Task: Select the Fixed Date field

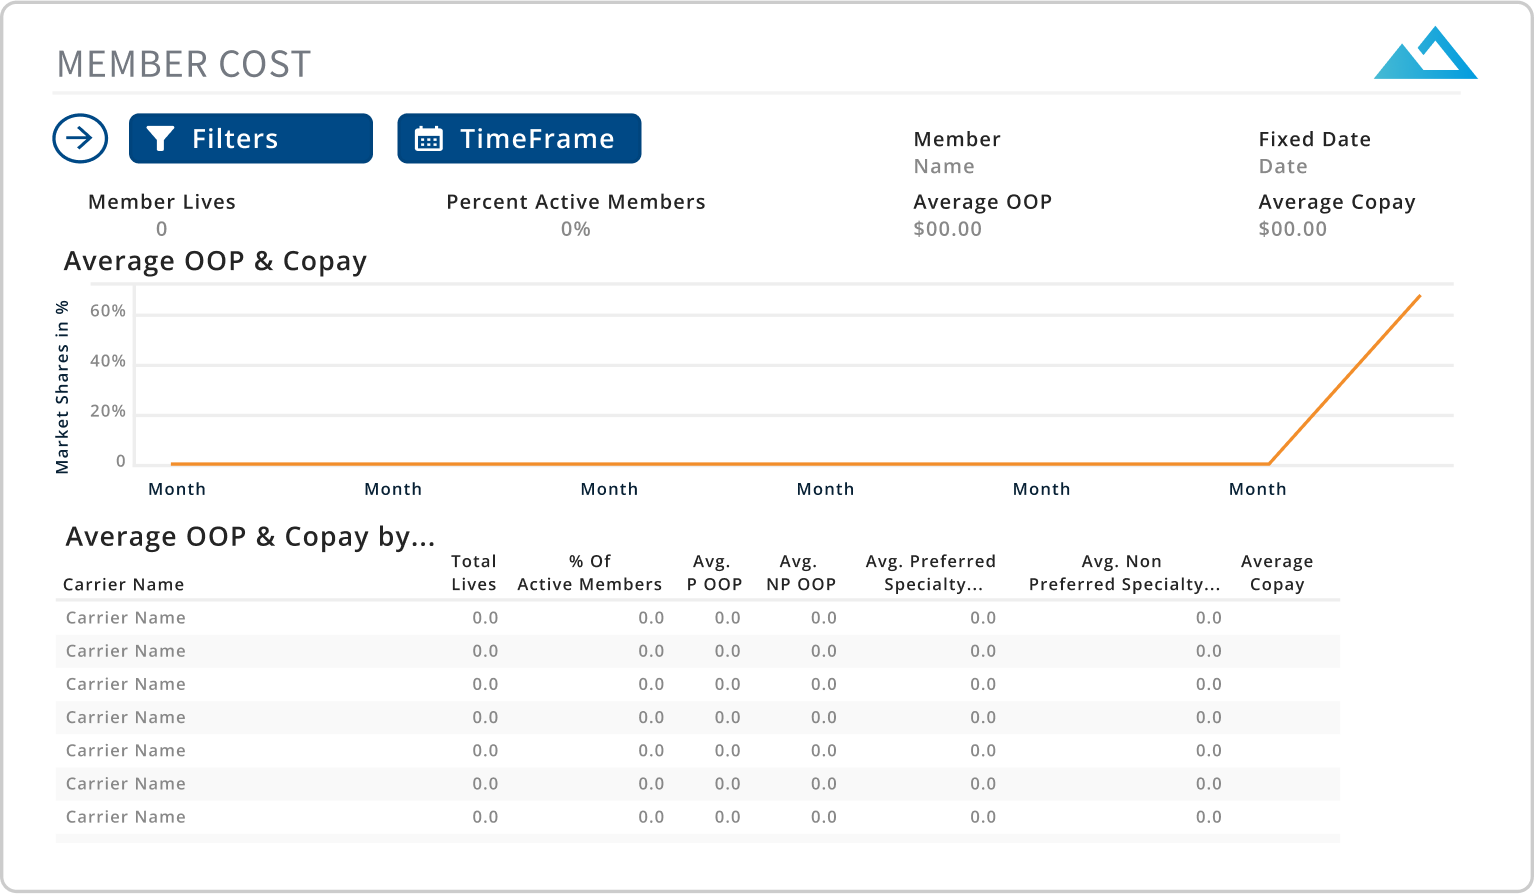Action: [x=1283, y=166]
